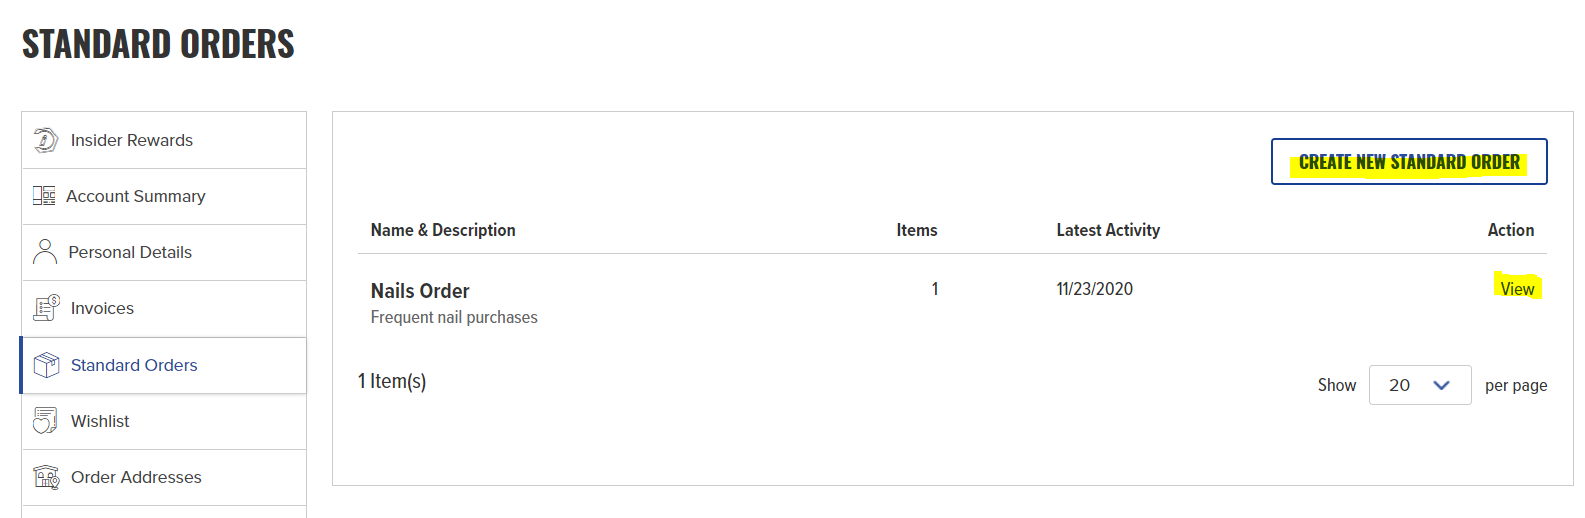Click the Insider Rewards badge icon
The image size is (1585, 518).
pos(46,140)
